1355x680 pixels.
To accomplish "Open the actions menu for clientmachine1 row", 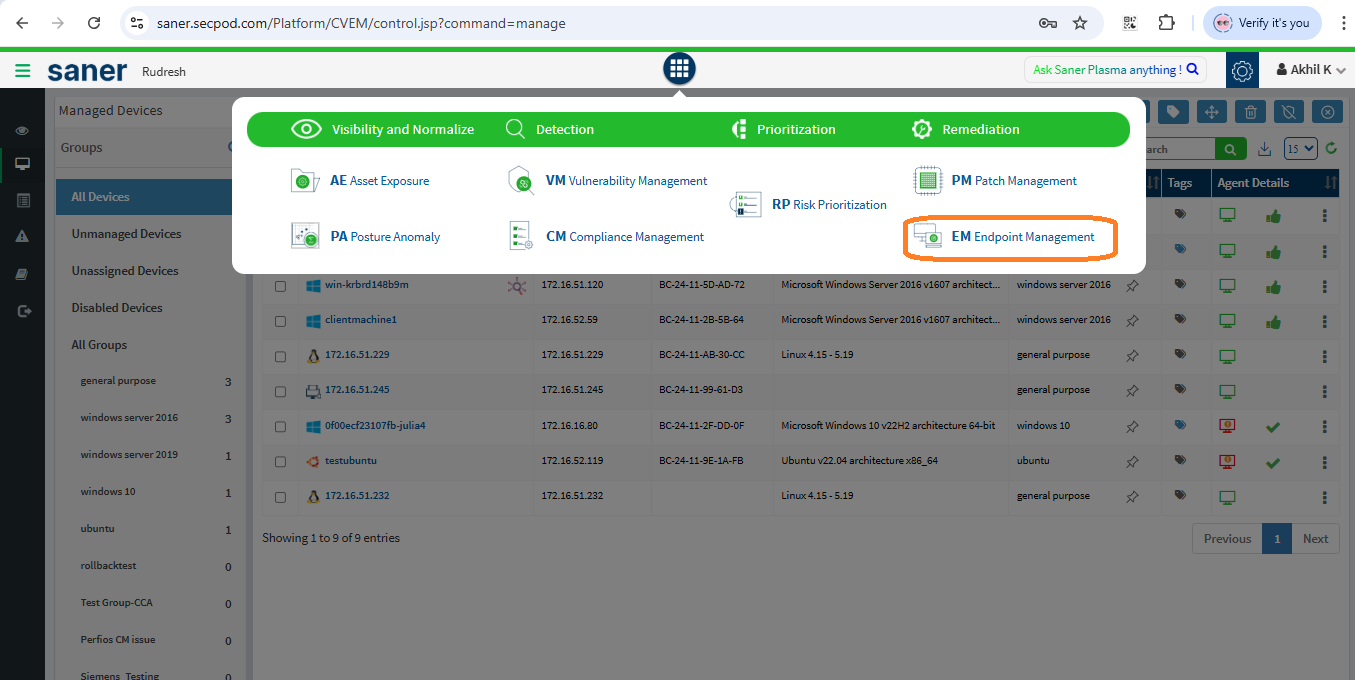I will pyautogui.click(x=1325, y=321).
